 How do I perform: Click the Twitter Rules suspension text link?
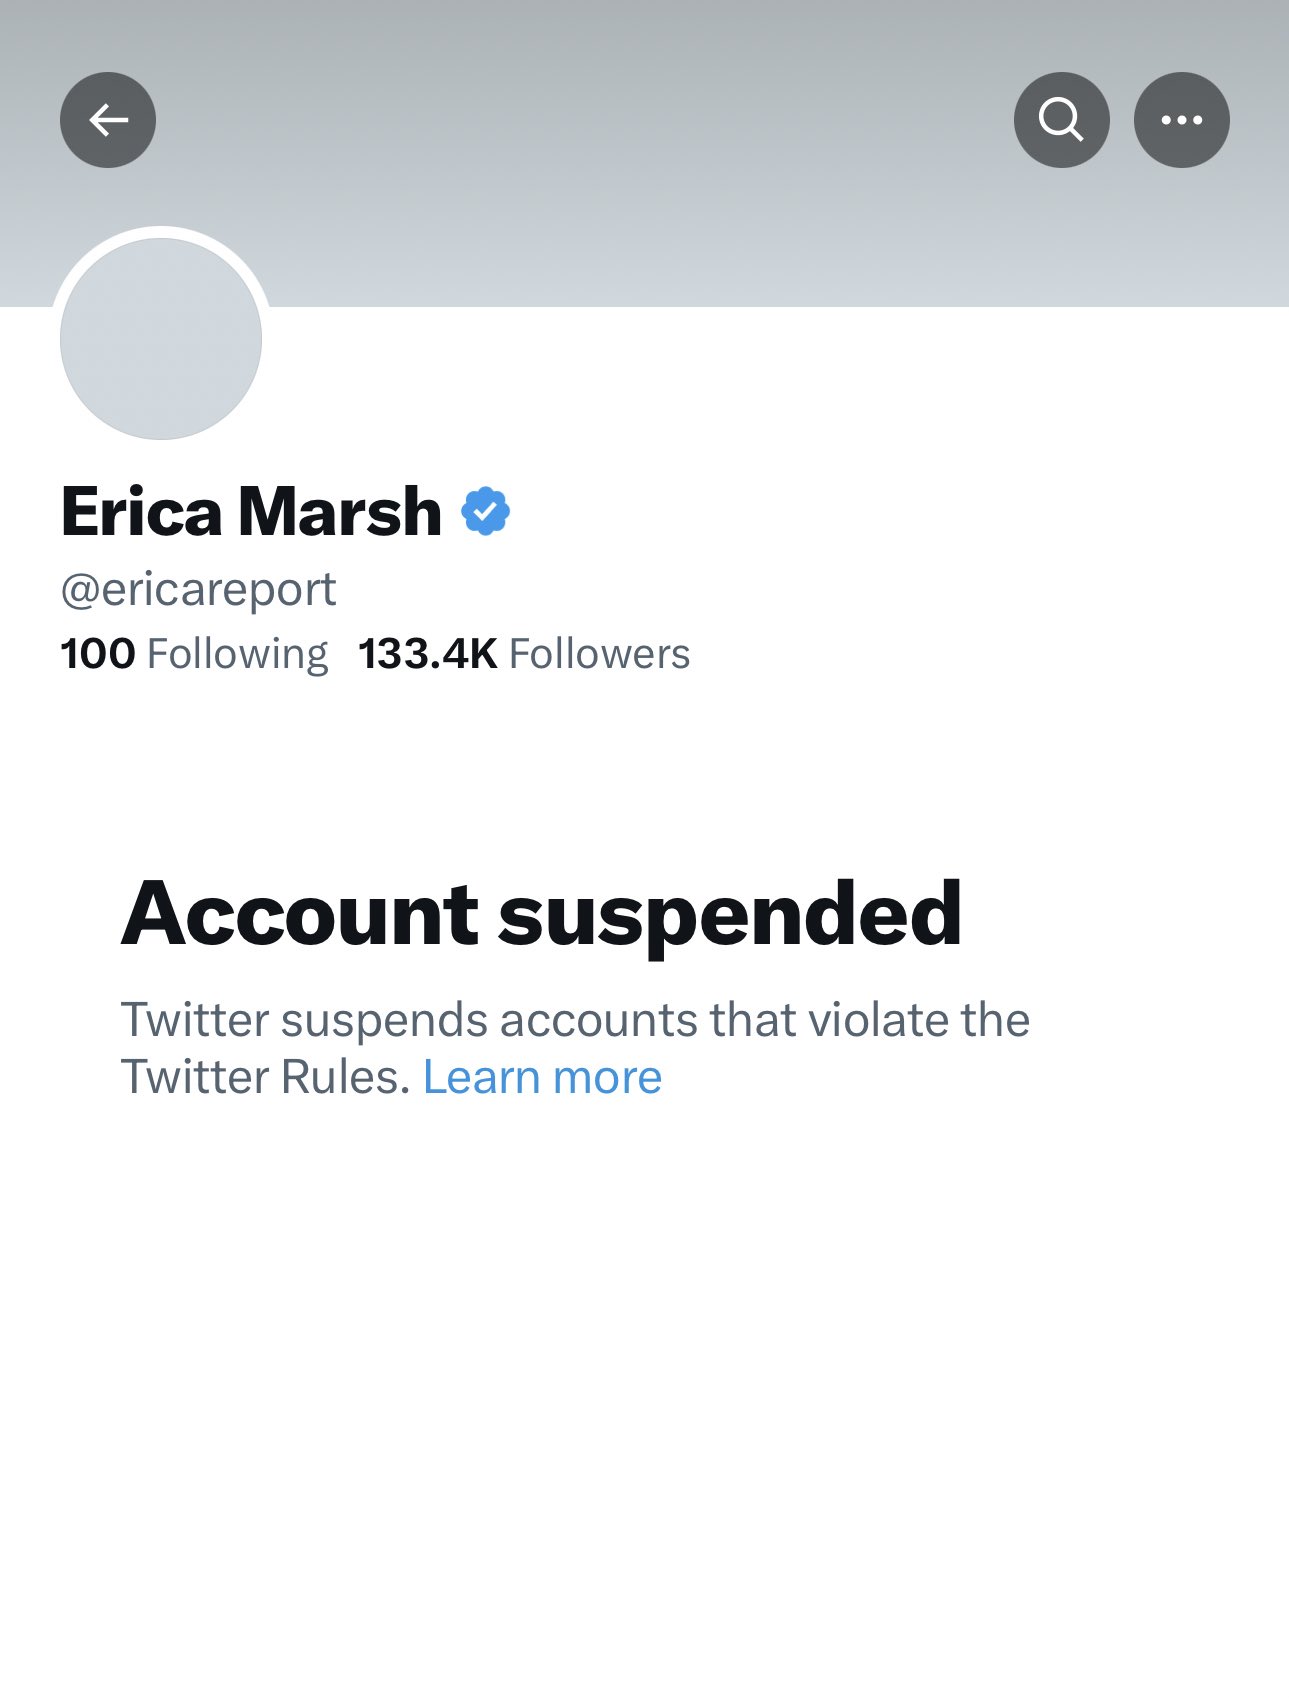click(541, 1076)
